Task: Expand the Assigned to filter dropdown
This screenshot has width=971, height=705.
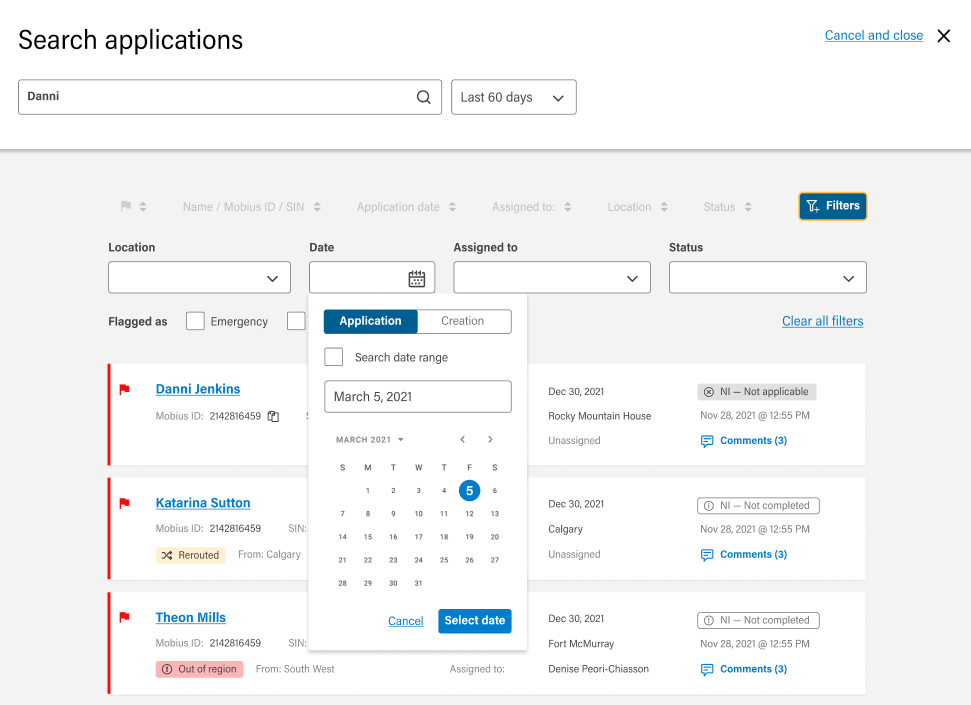Action: click(552, 278)
